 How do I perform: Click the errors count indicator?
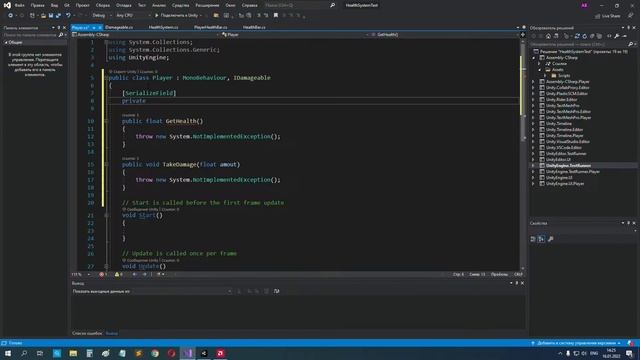click(103, 274)
